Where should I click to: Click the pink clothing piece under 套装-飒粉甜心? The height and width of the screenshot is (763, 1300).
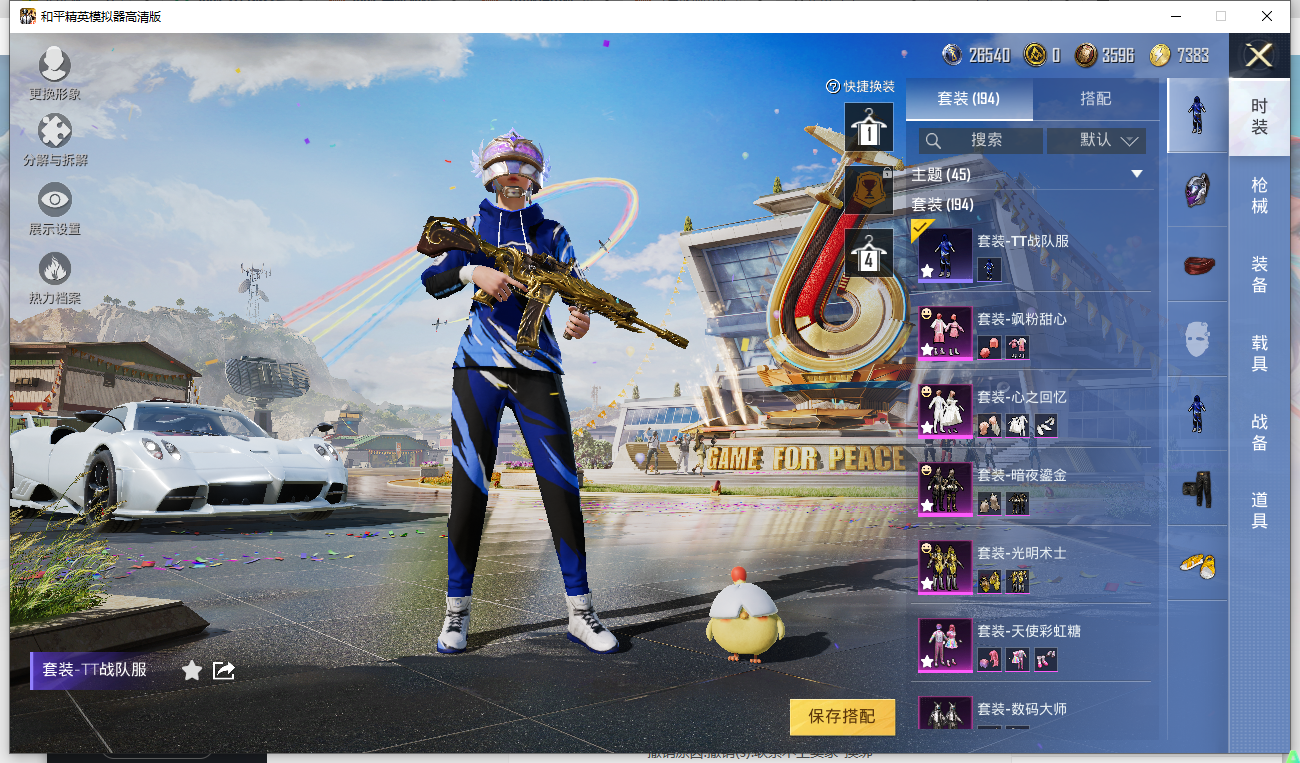[1018, 347]
